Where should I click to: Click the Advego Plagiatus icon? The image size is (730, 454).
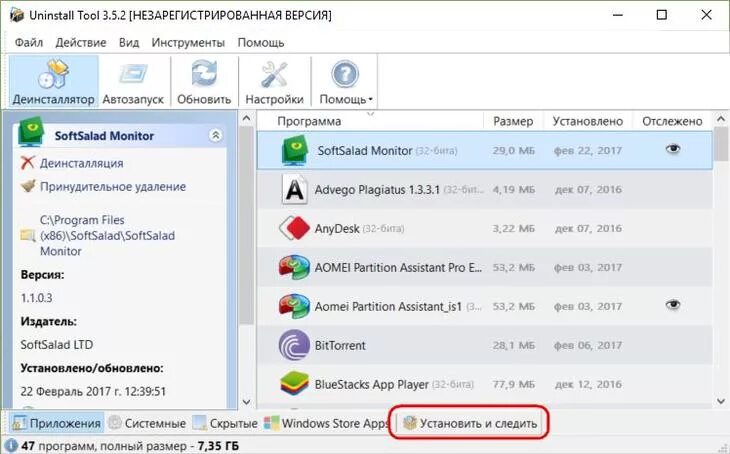click(295, 190)
